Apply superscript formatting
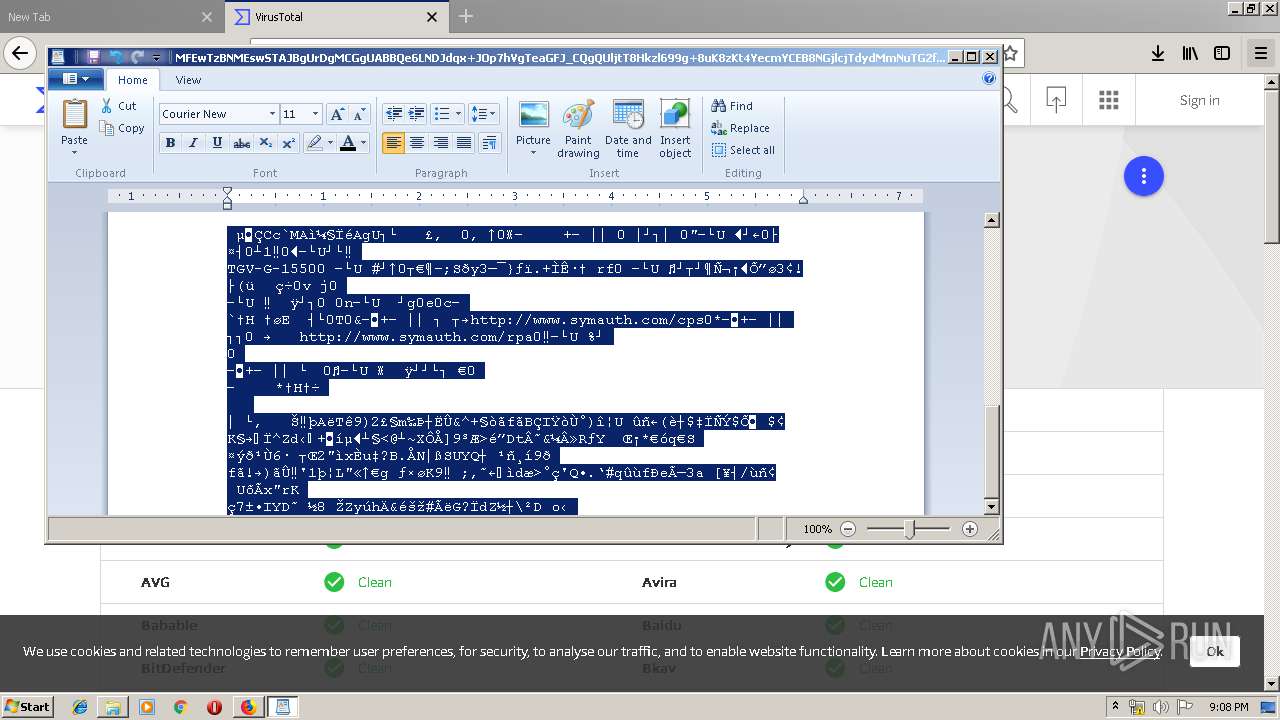Viewport: 1280px width, 720px height. pyautogui.click(x=288, y=143)
